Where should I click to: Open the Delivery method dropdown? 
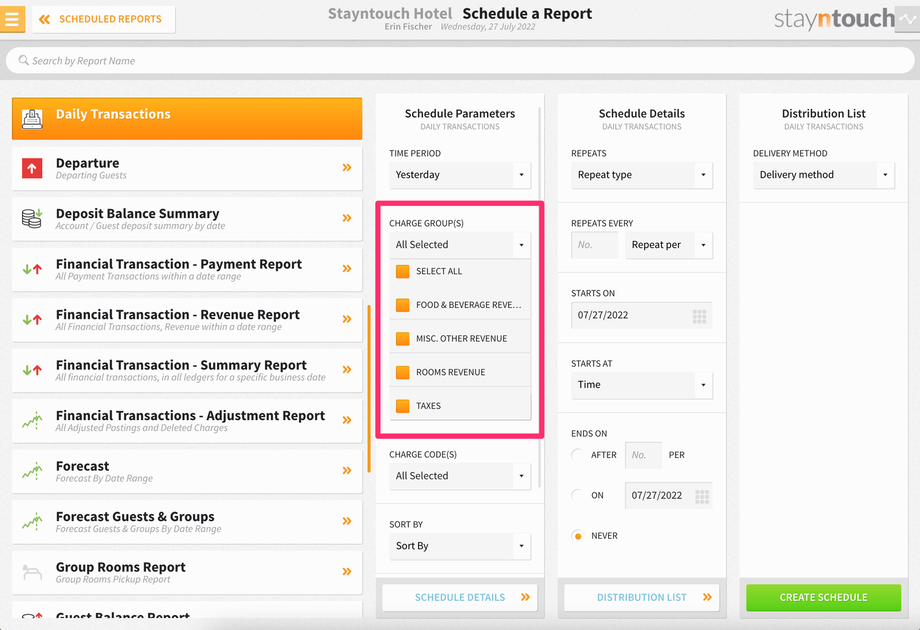(824, 175)
